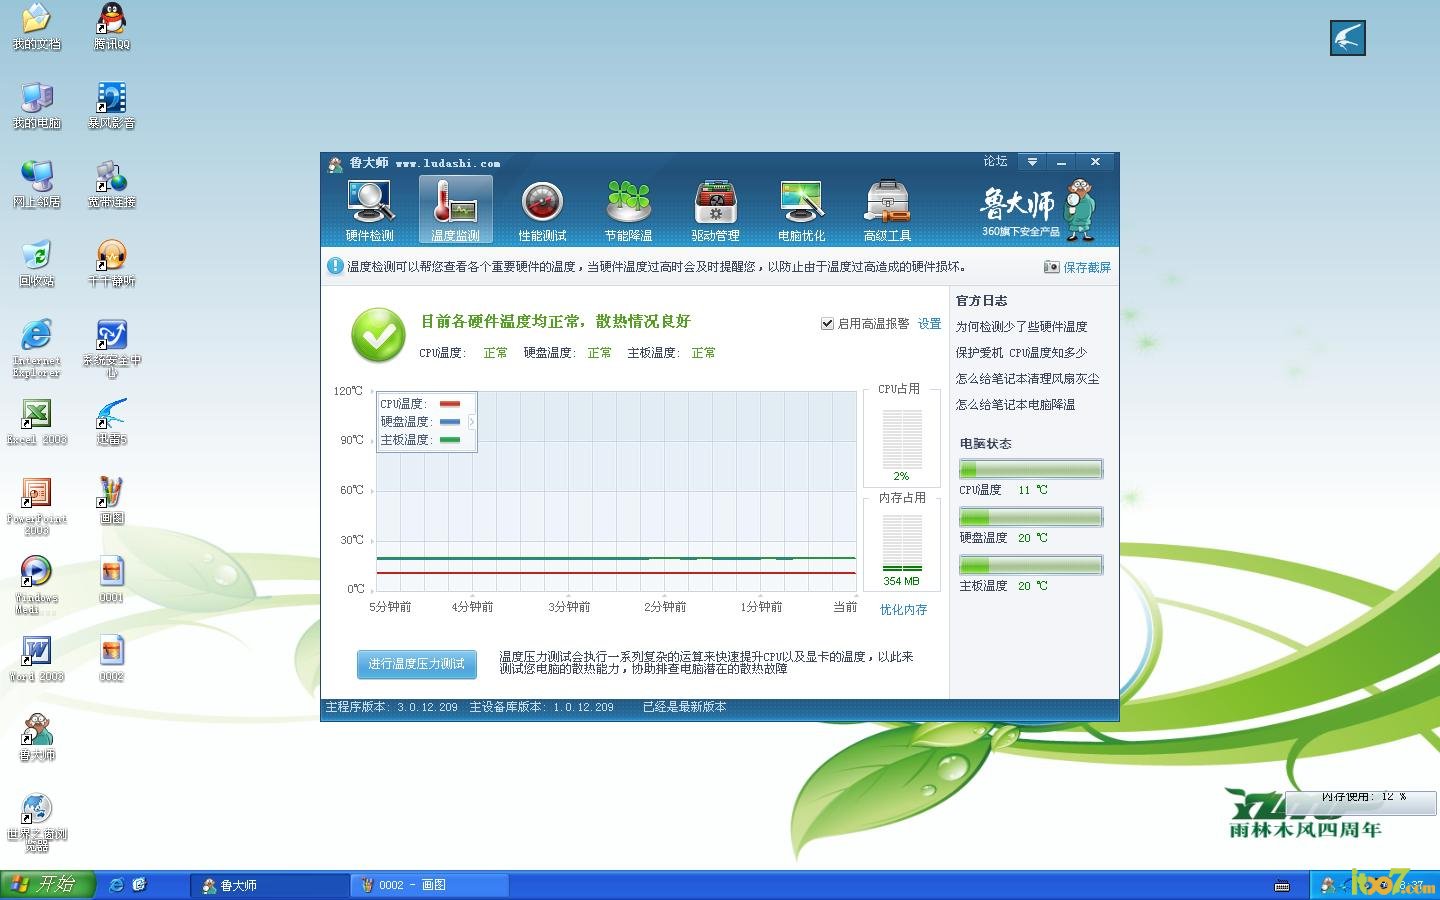Open article 保护爱机 CPU温度知多少
The width and height of the screenshot is (1440, 900).
pos(1021,353)
